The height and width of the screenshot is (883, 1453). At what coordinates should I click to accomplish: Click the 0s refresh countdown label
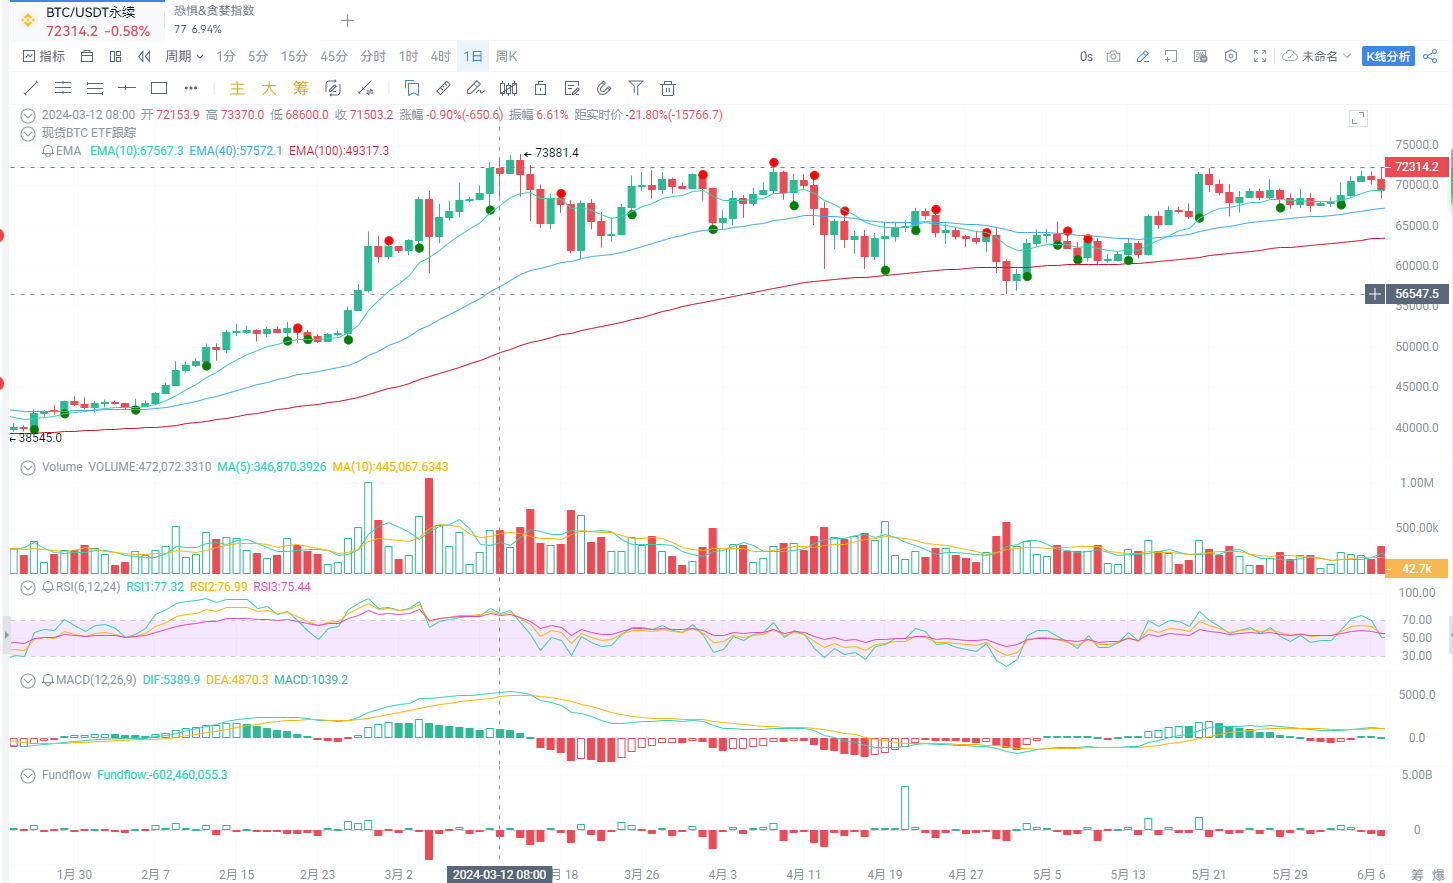pos(1086,57)
